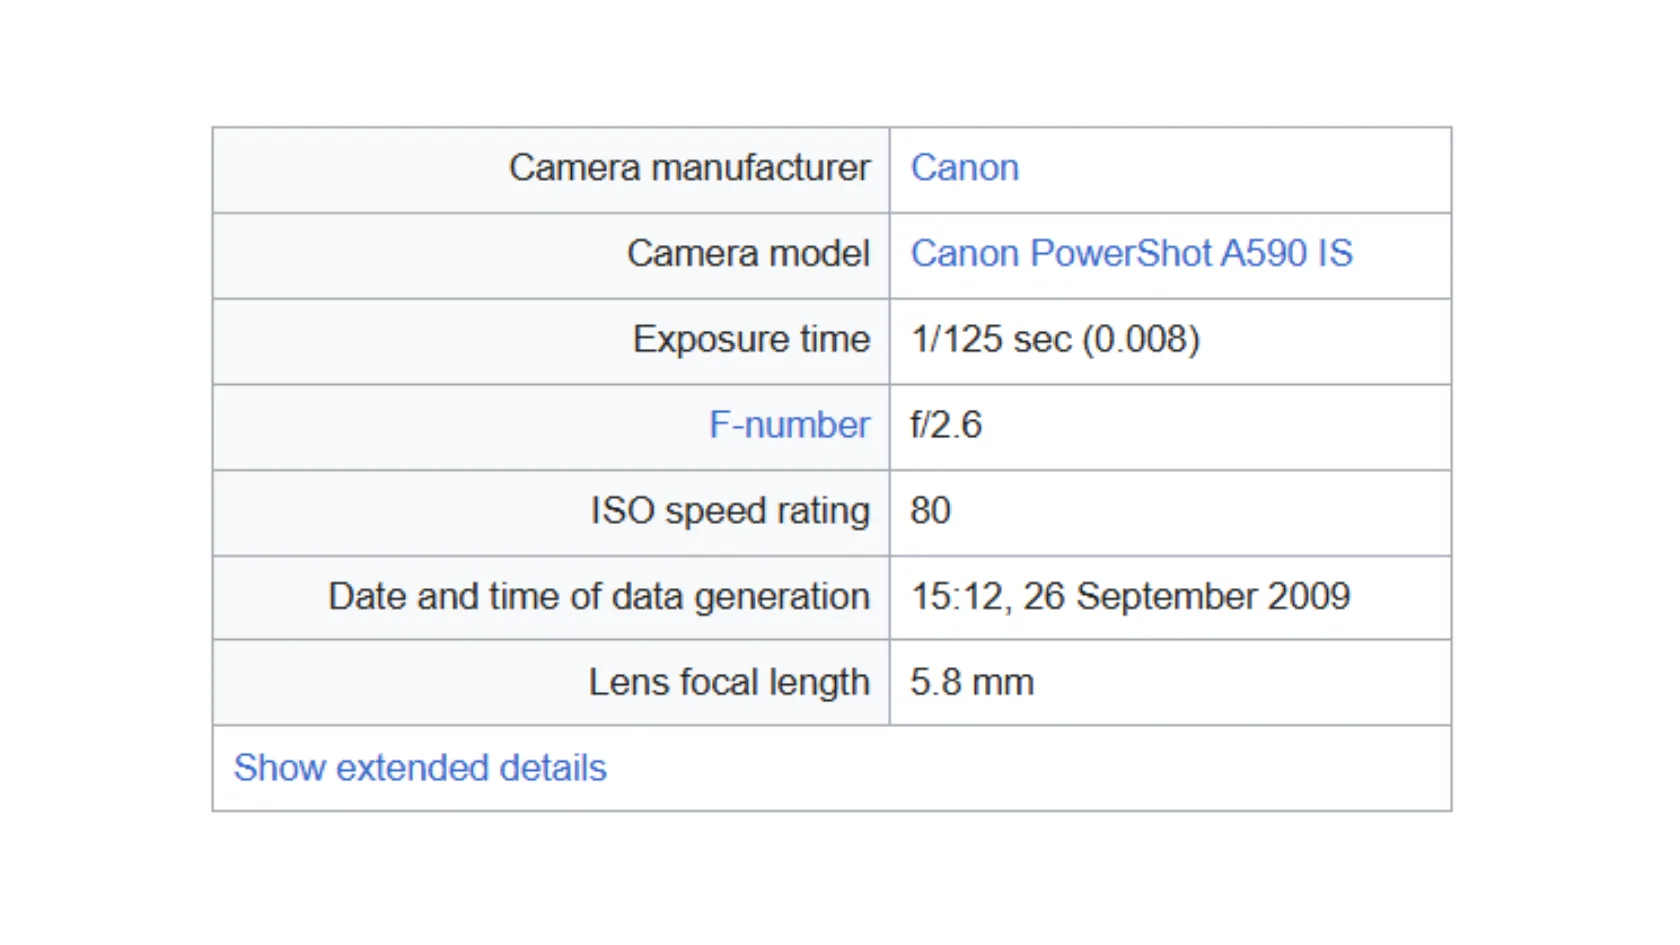Select the ISO value 80

coord(930,511)
